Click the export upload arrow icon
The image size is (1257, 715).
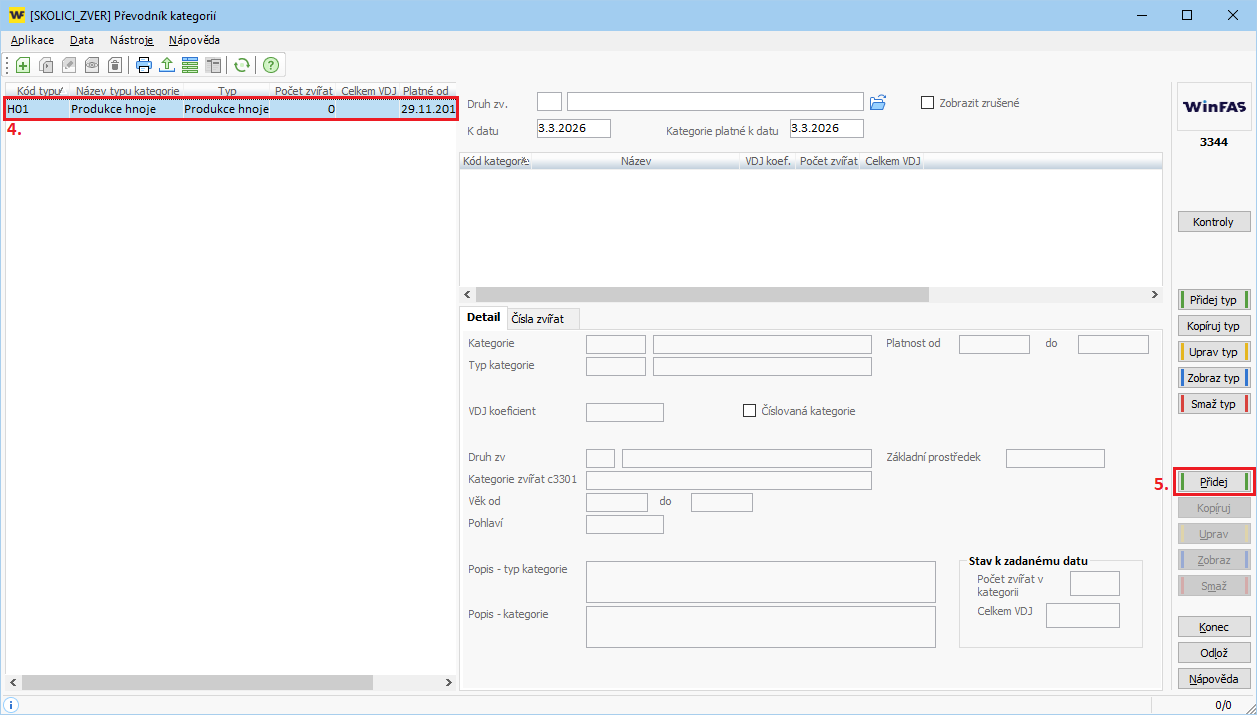coord(167,66)
